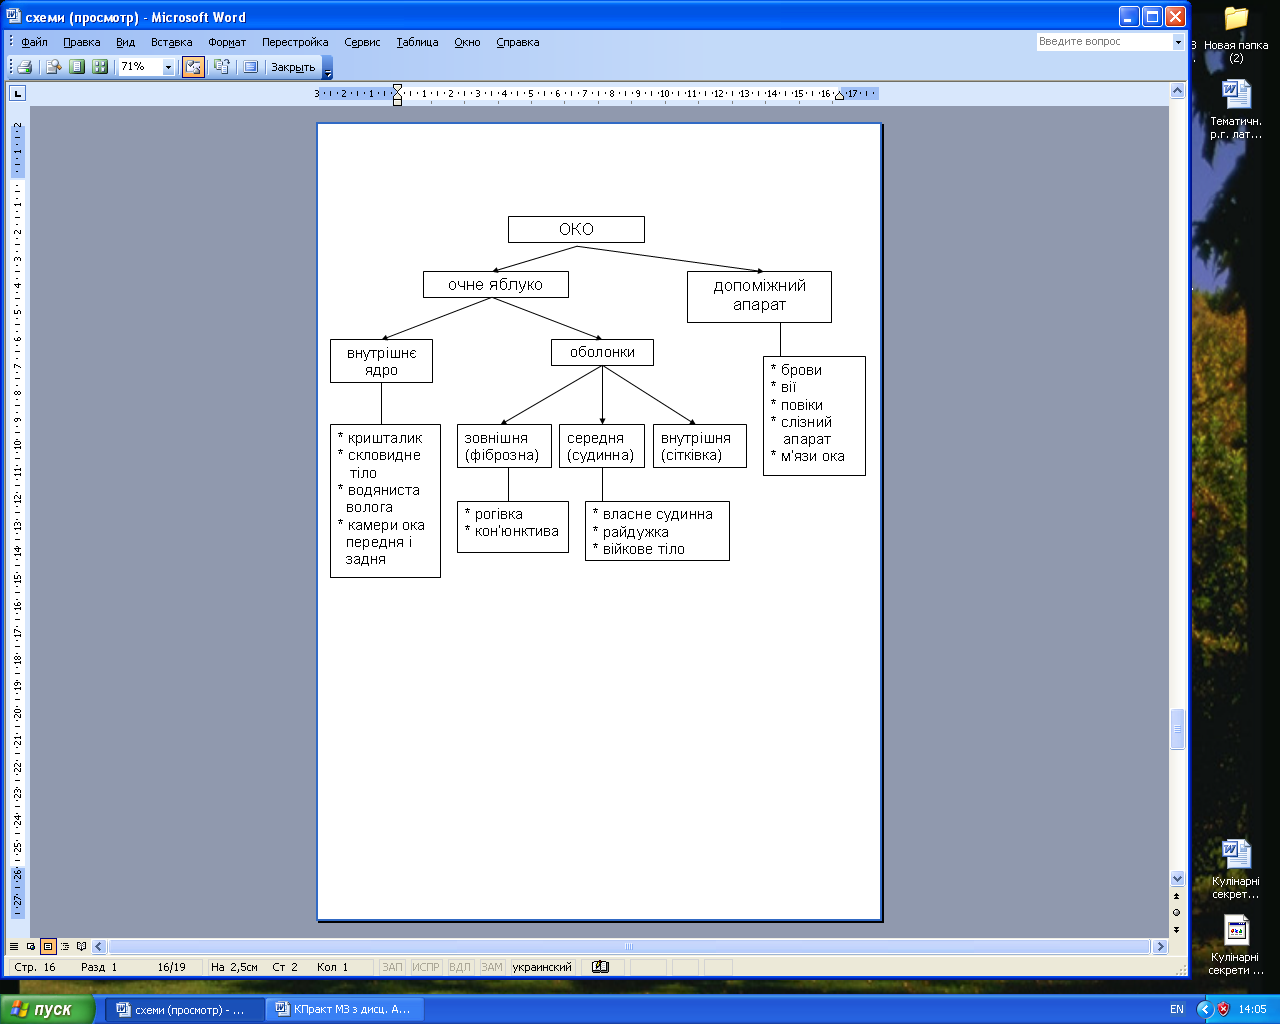This screenshot has width=1280, height=1024.
Task: Click the EN language bar indicator
Action: click(1177, 1009)
